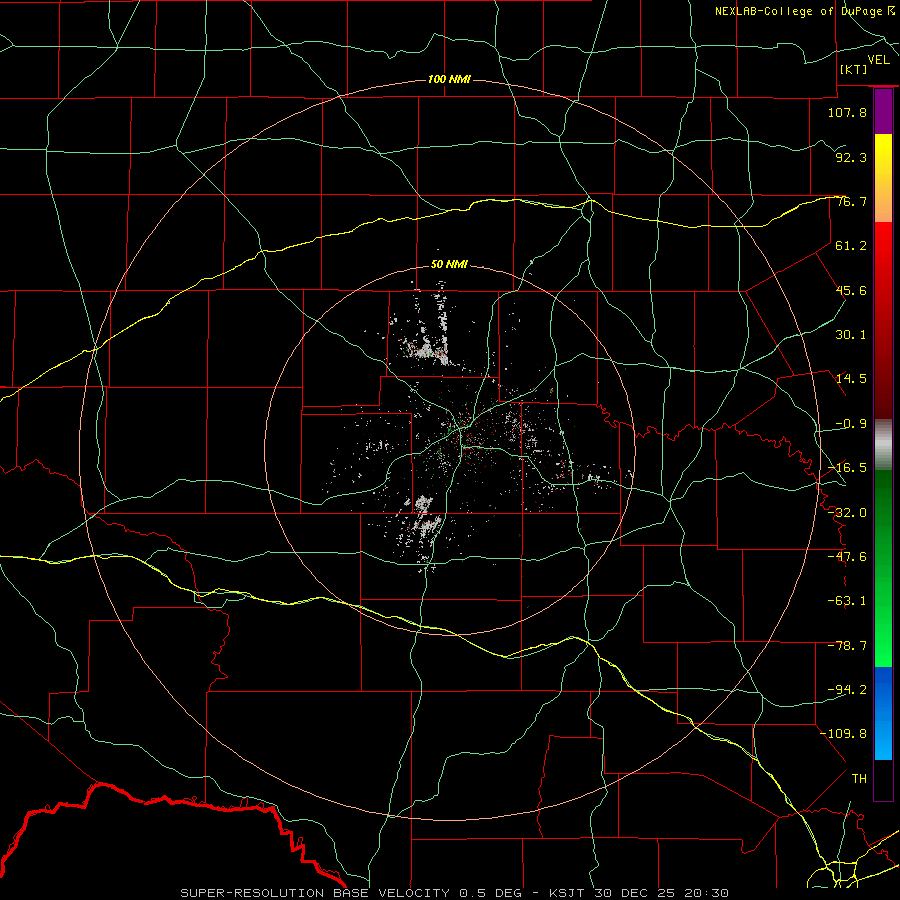The height and width of the screenshot is (900, 900).
Task: Click the purple segment of velocity color bar
Action: point(883,111)
